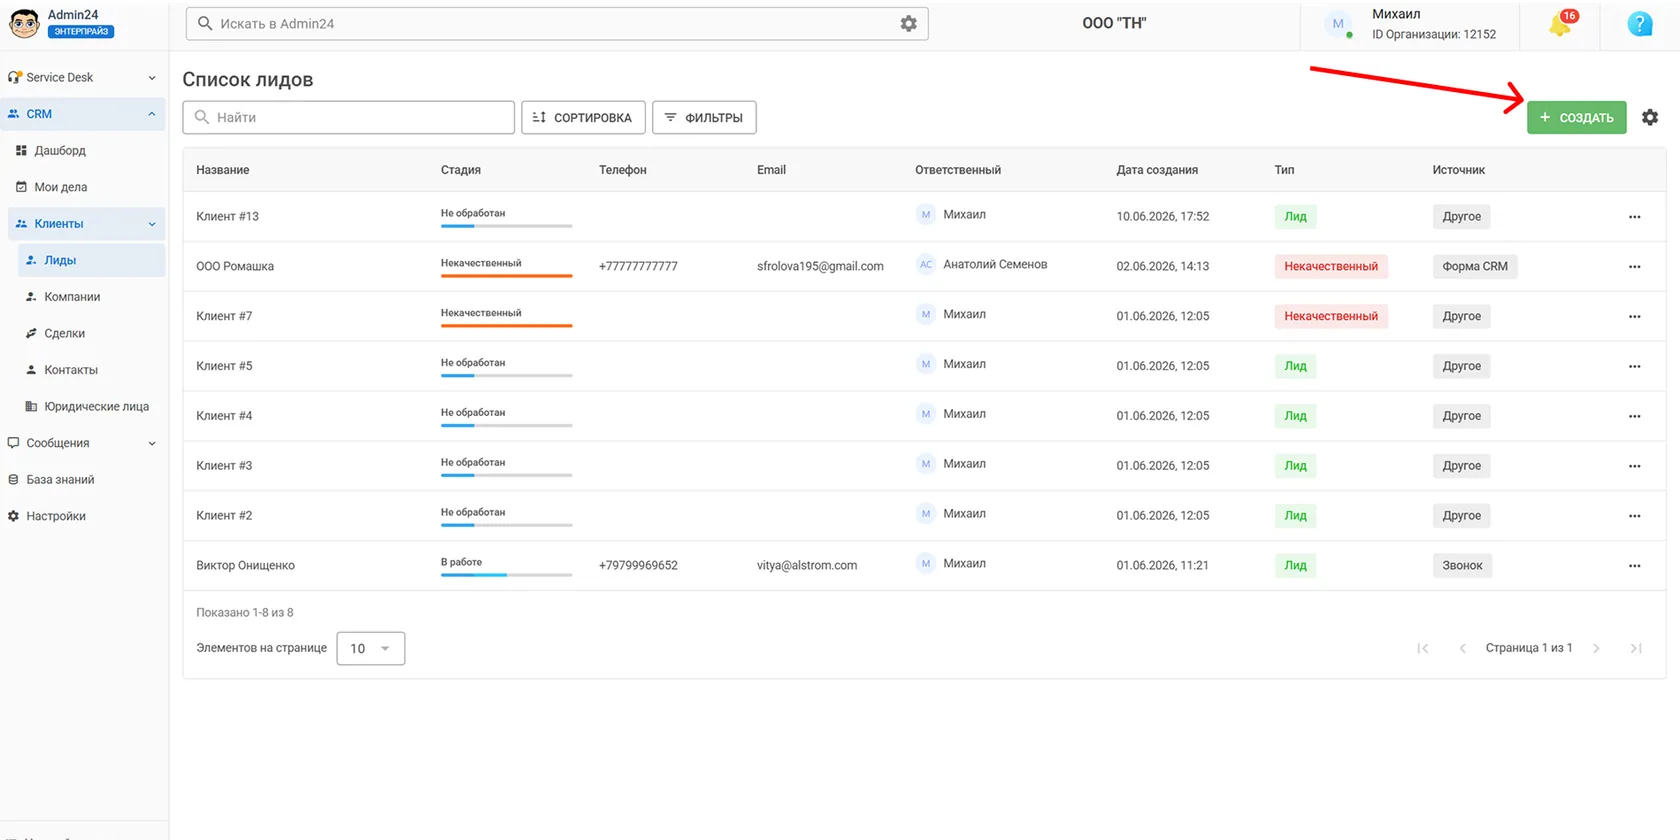Go to the last page arrow
Image resolution: width=1680 pixels, height=840 pixels.
tap(1636, 648)
